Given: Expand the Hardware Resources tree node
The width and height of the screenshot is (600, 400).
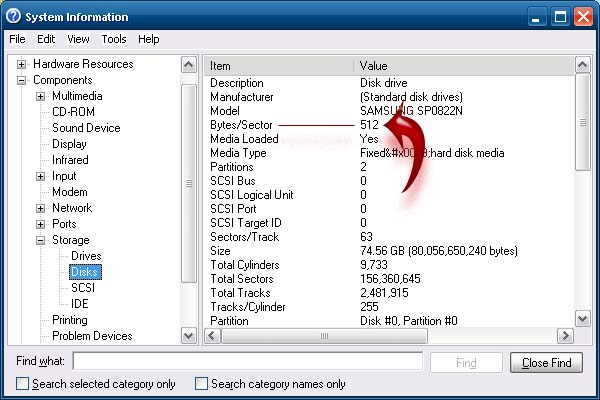Looking at the screenshot, I should tap(22, 64).
